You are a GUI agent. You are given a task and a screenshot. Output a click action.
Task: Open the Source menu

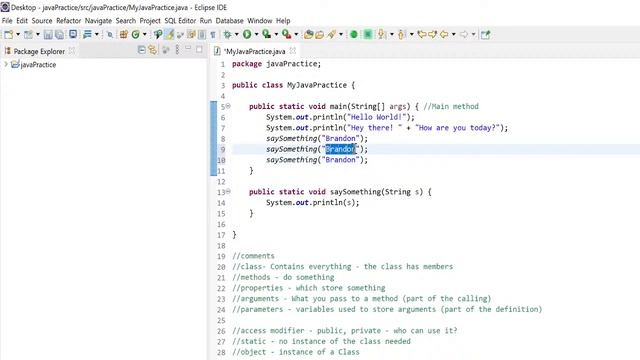click(x=42, y=20)
